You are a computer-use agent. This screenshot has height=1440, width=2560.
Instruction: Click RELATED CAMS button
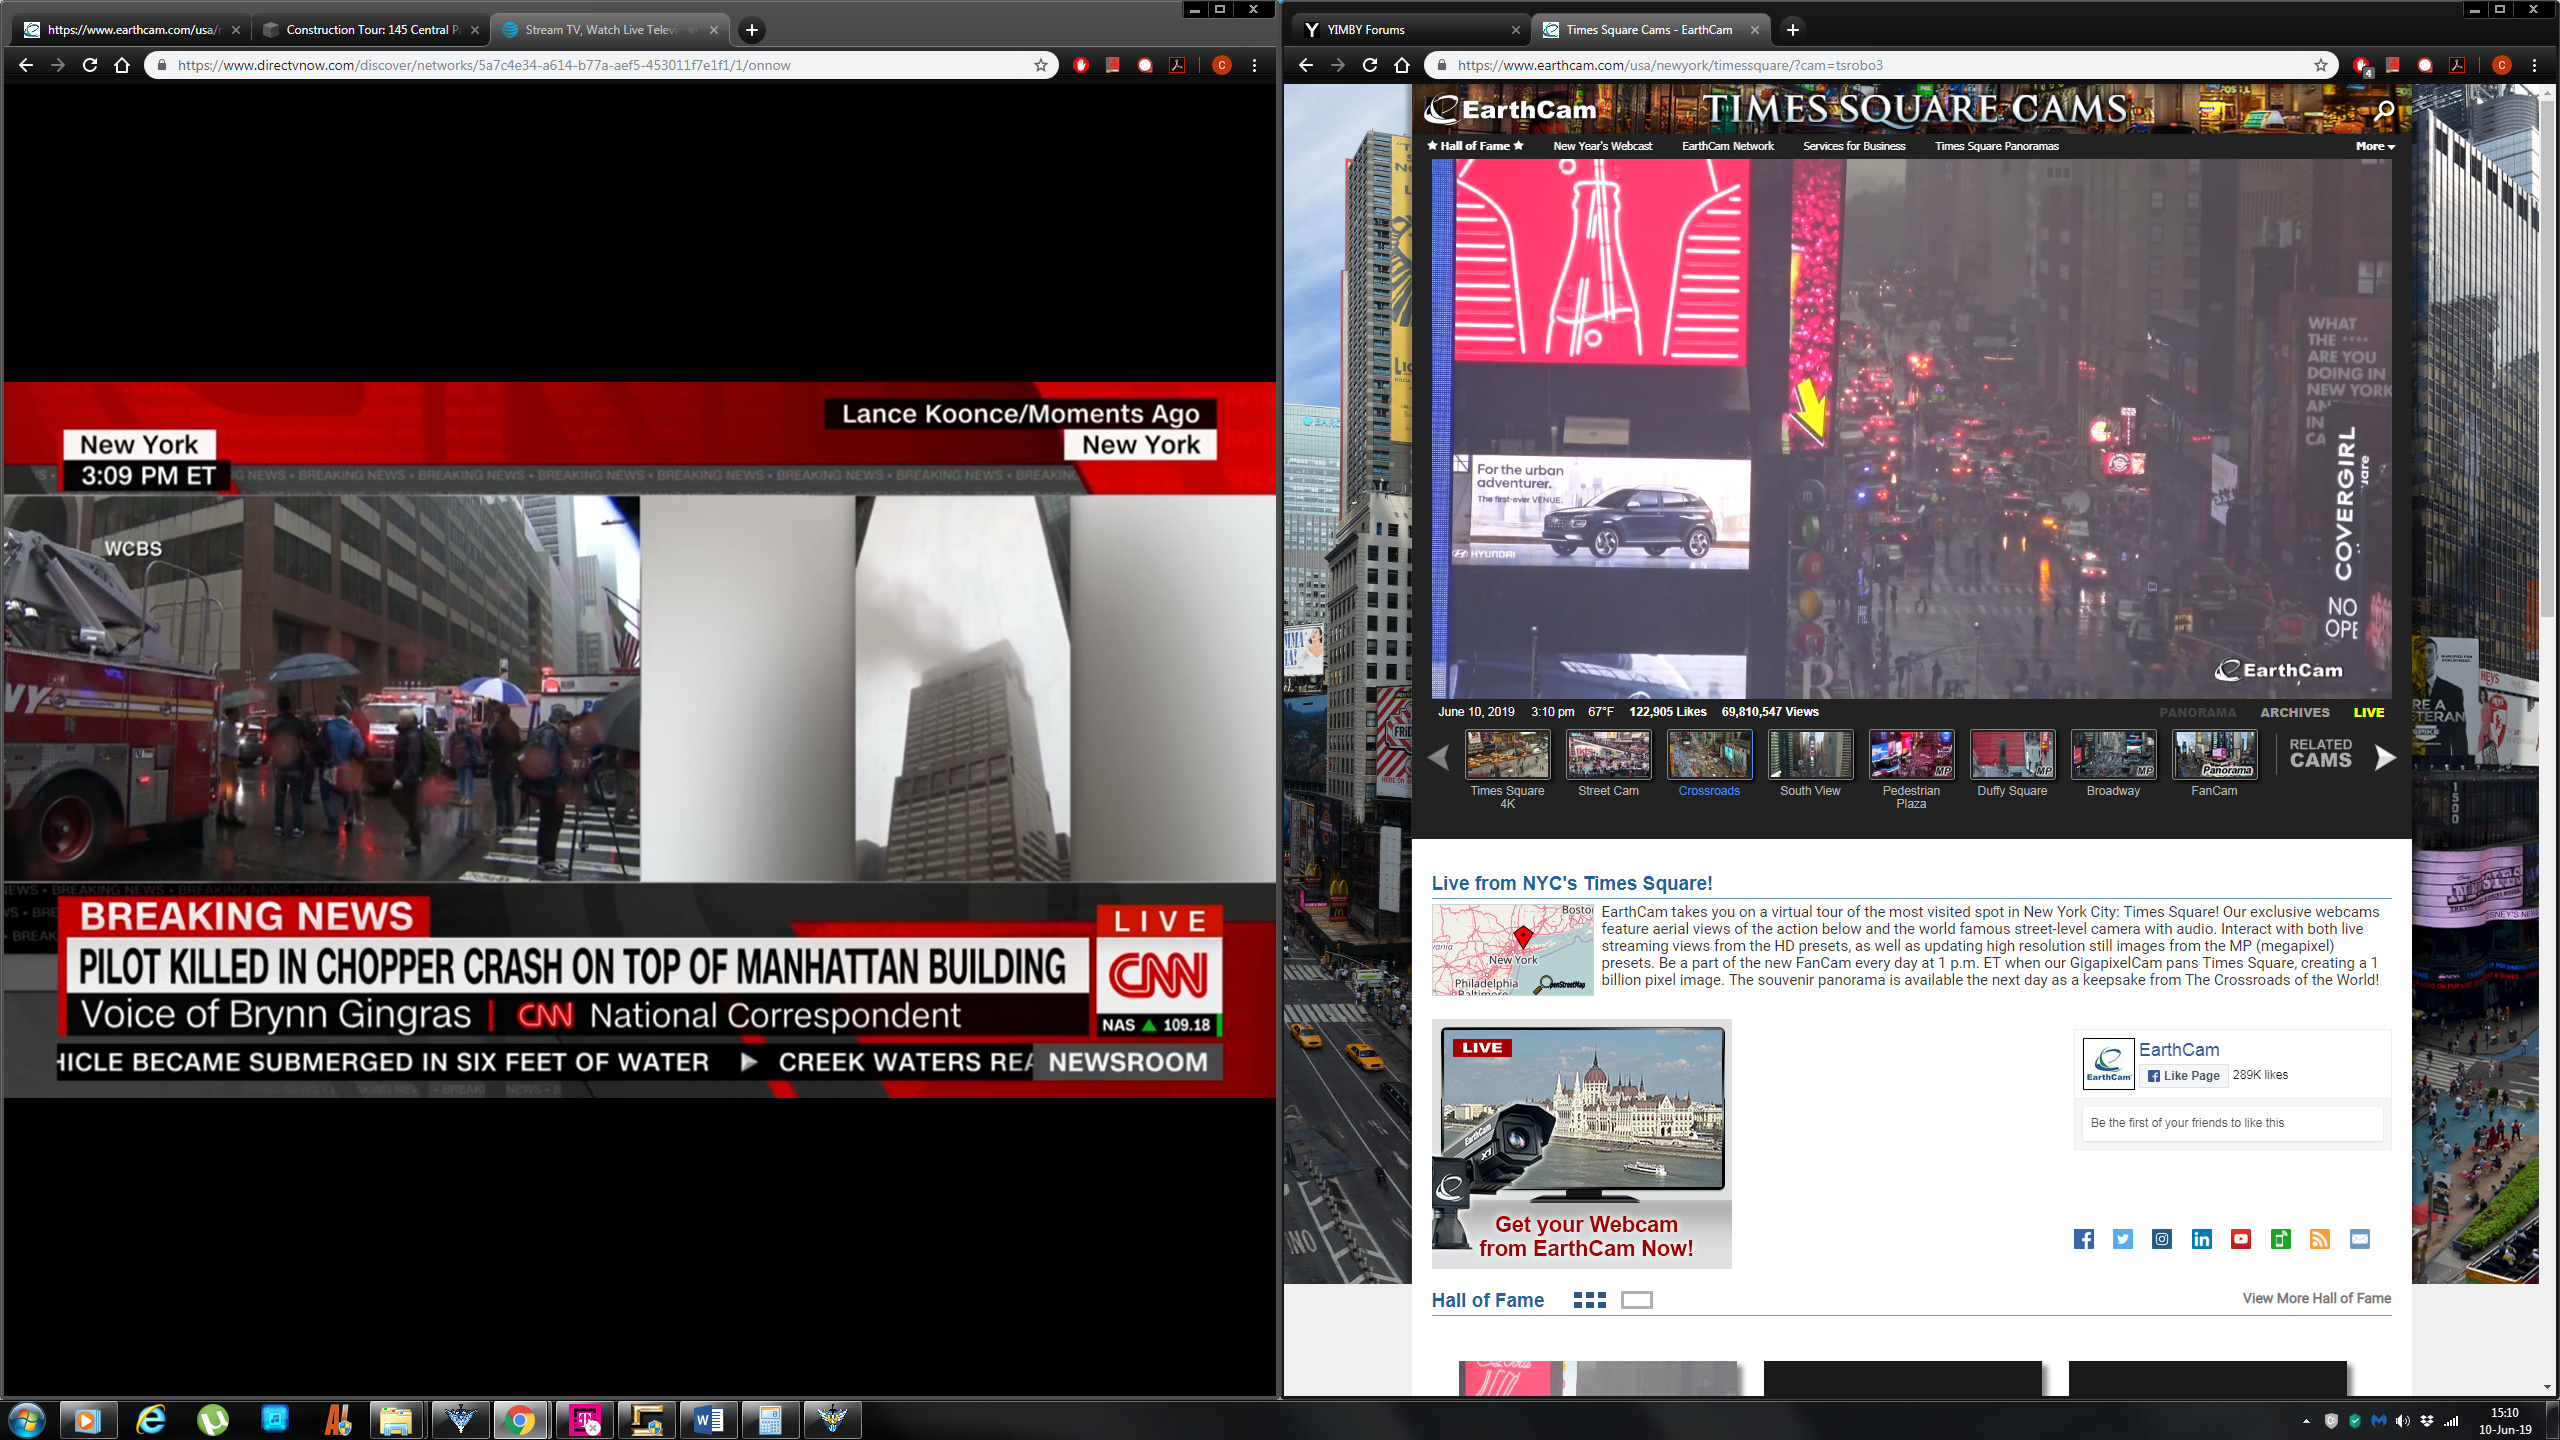tap(2320, 753)
